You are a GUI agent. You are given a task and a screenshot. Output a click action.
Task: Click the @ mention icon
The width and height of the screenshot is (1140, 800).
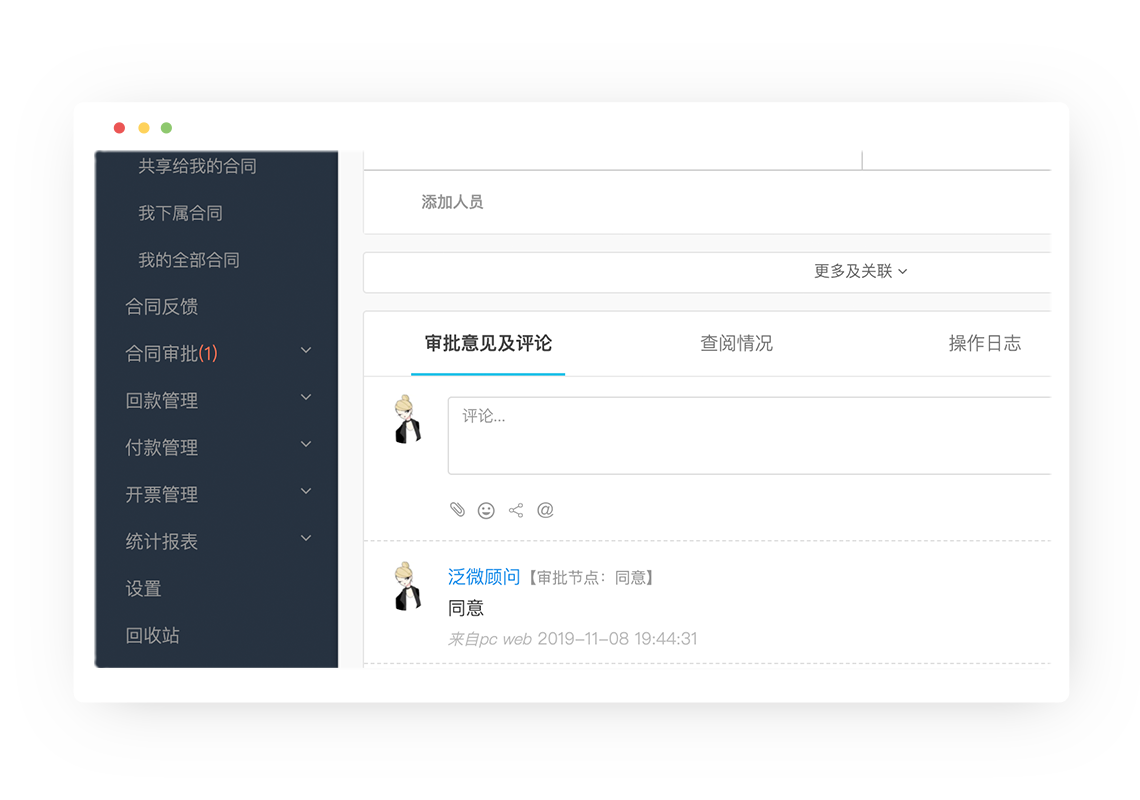pos(545,510)
